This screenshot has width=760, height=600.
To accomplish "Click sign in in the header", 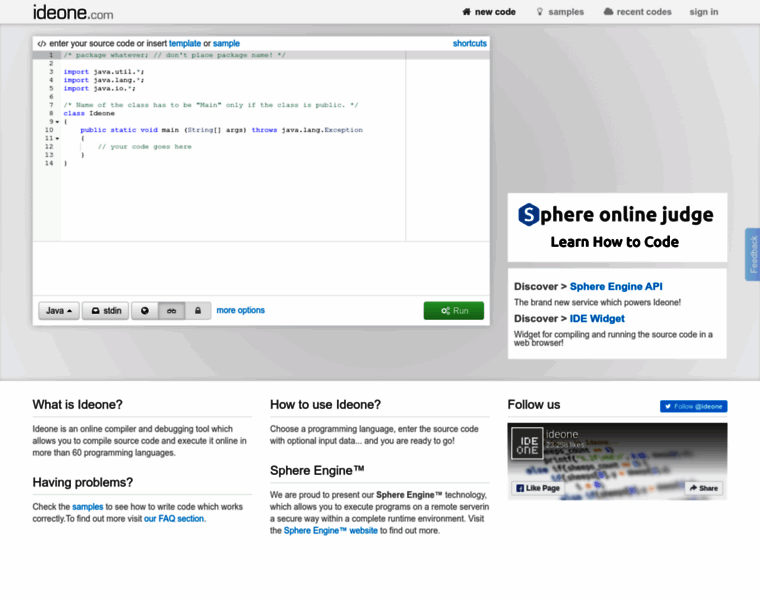I will (x=704, y=12).
